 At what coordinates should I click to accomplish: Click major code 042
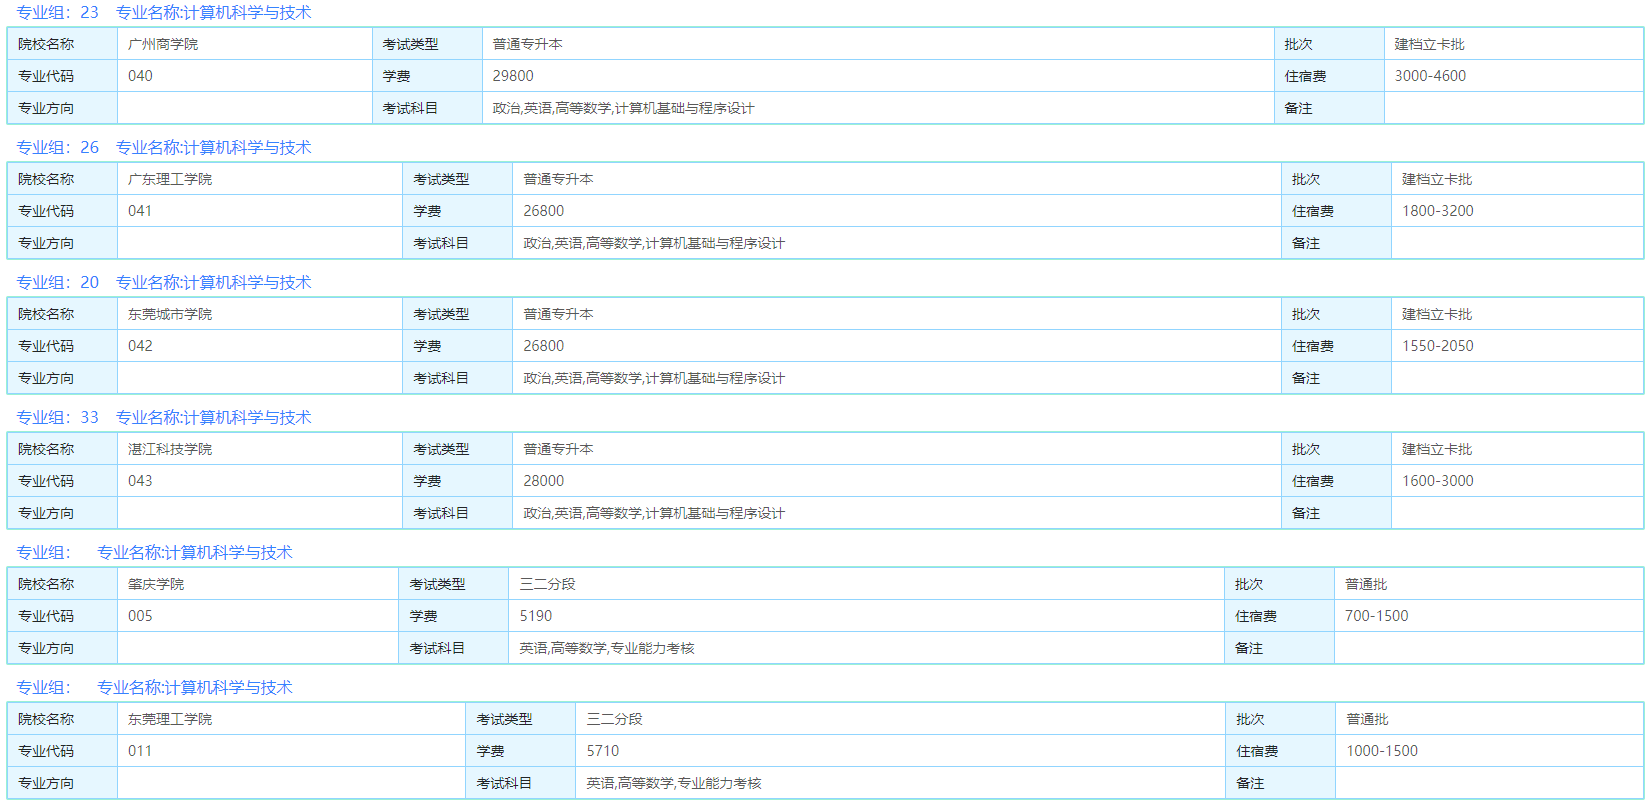click(x=140, y=346)
